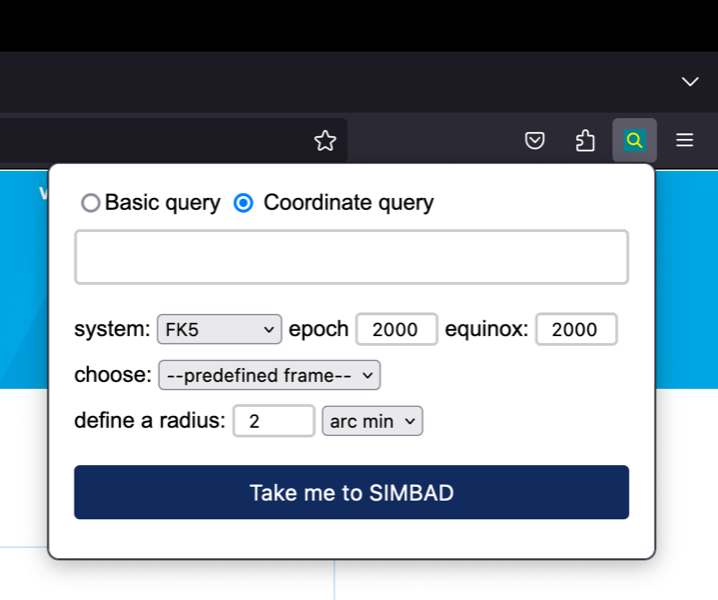Bookmark this page with the star icon
Image resolution: width=718 pixels, height=600 pixels.
325,140
